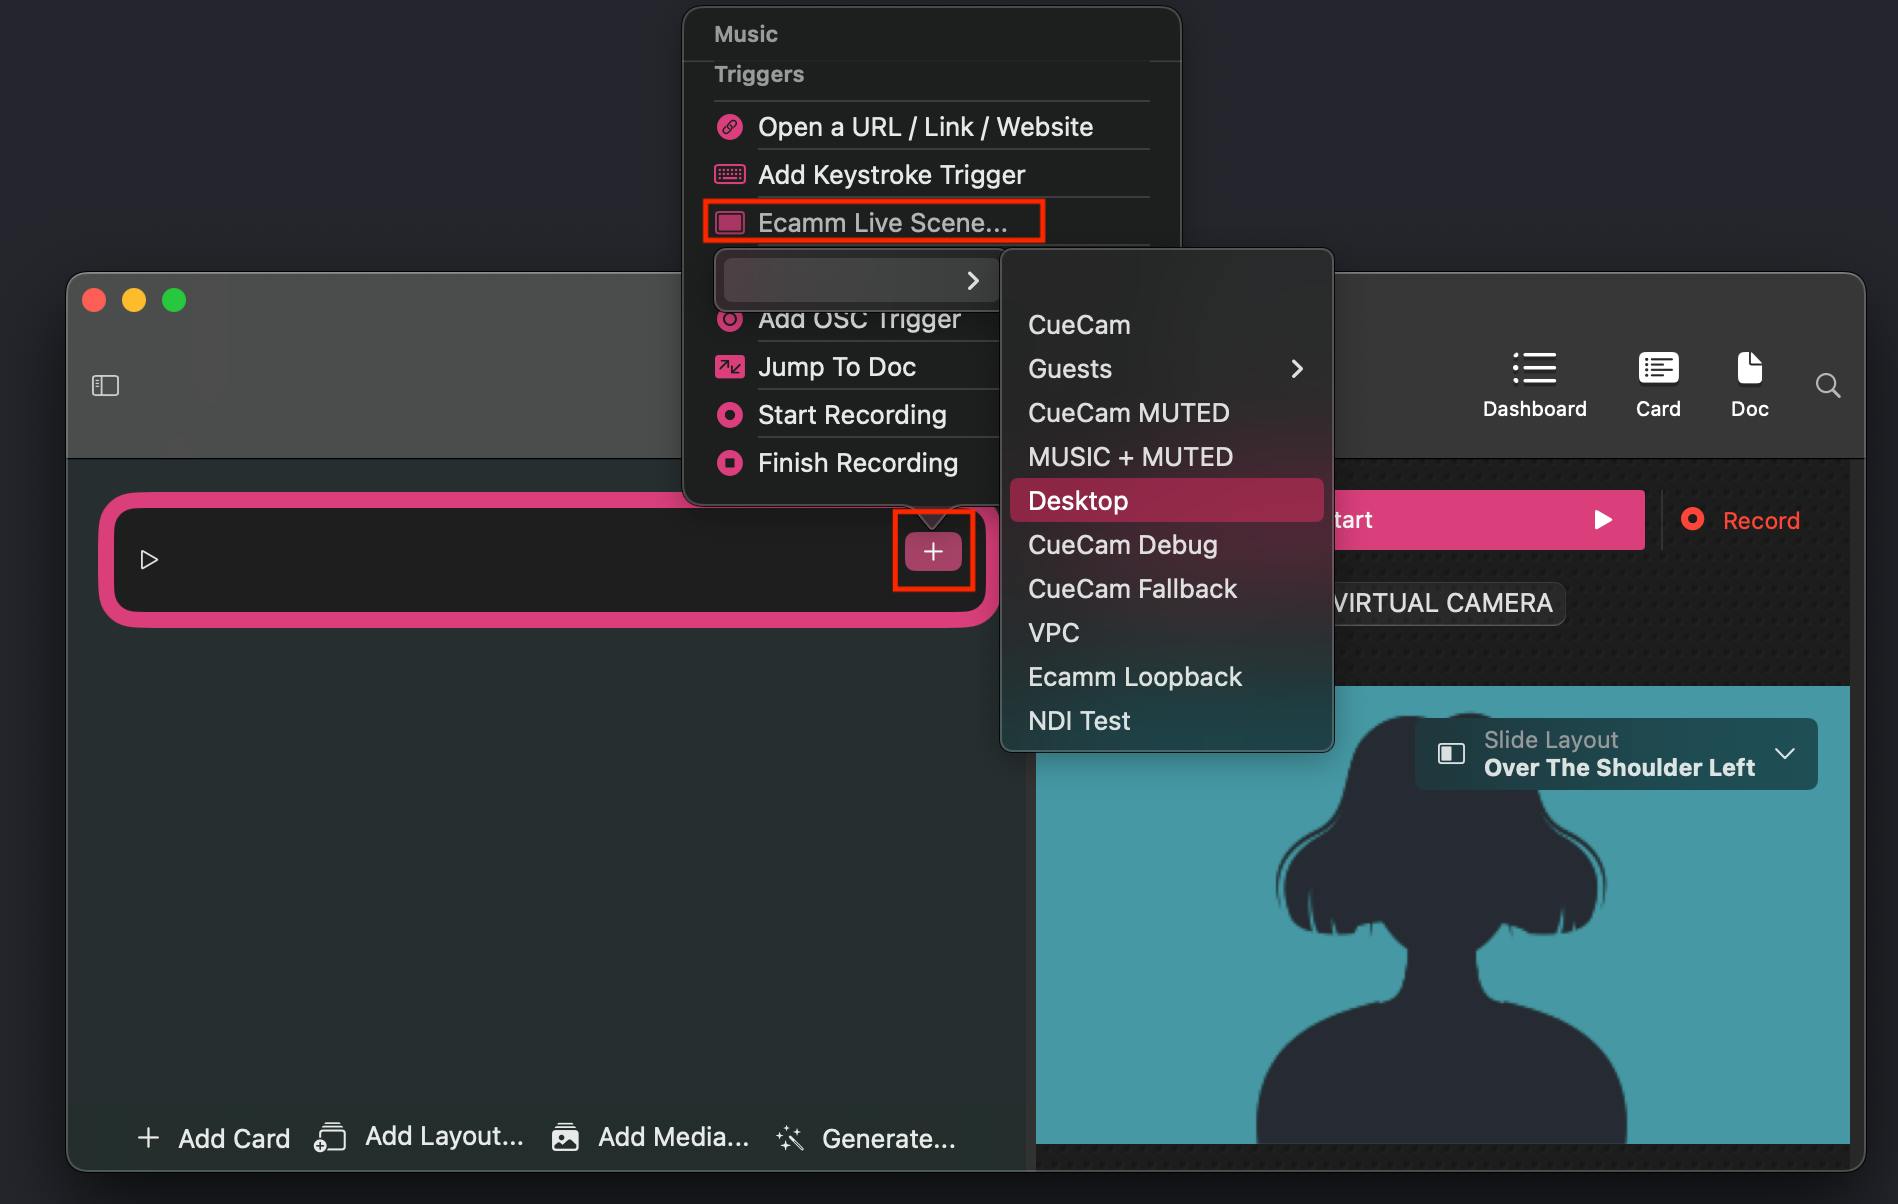
Task: Click the Add Layout stack icon
Action: tap(329, 1138)
